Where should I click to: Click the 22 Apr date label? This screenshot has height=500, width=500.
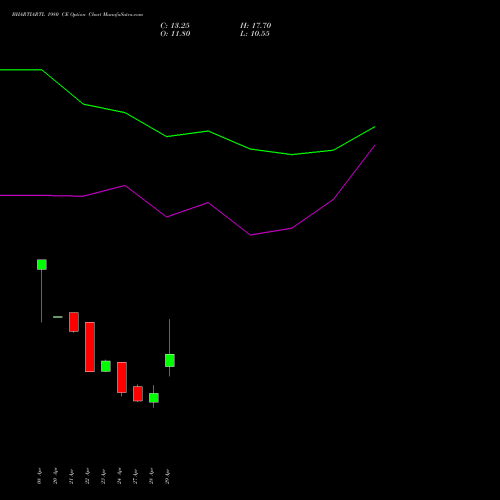click(87, 476)
